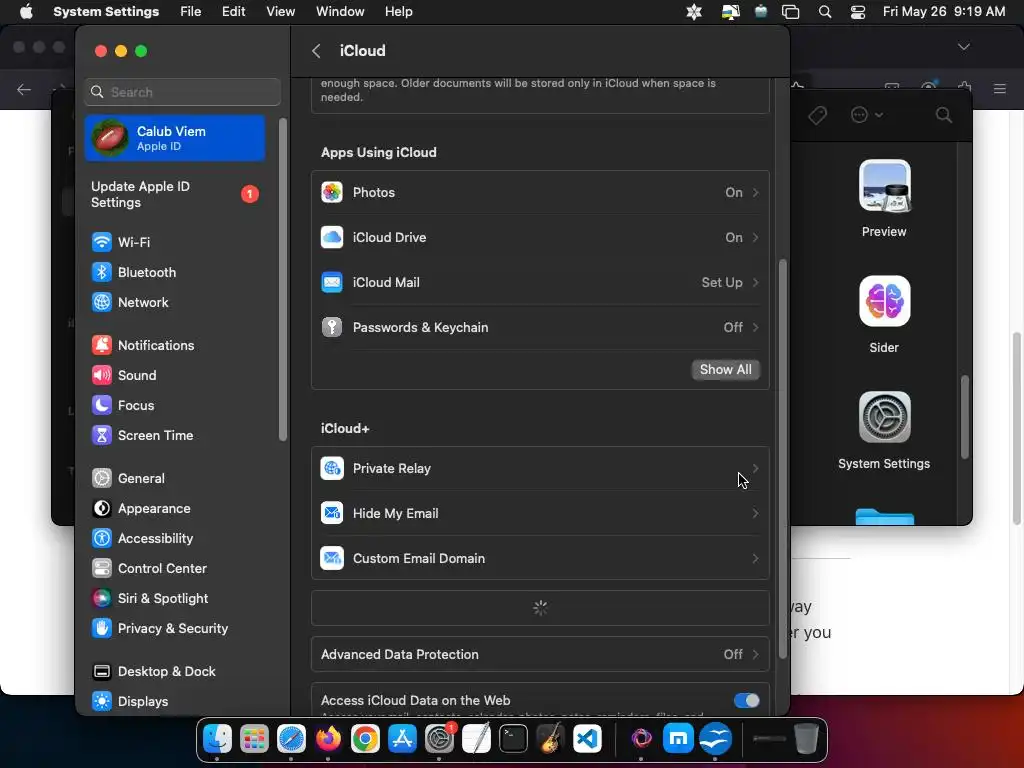
Task: Open Network settings in sidebar
Action: (175, 302)
